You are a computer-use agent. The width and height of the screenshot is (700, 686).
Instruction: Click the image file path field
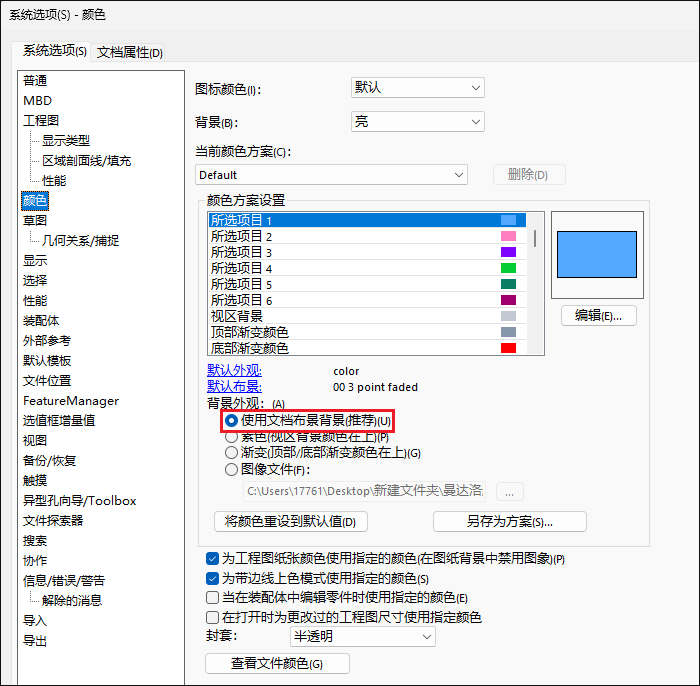[364, 491]
